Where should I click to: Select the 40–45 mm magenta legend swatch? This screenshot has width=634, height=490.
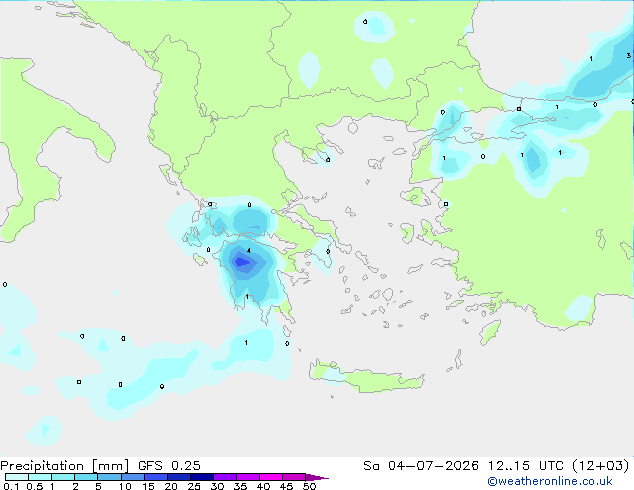click(x=271, y=477)
